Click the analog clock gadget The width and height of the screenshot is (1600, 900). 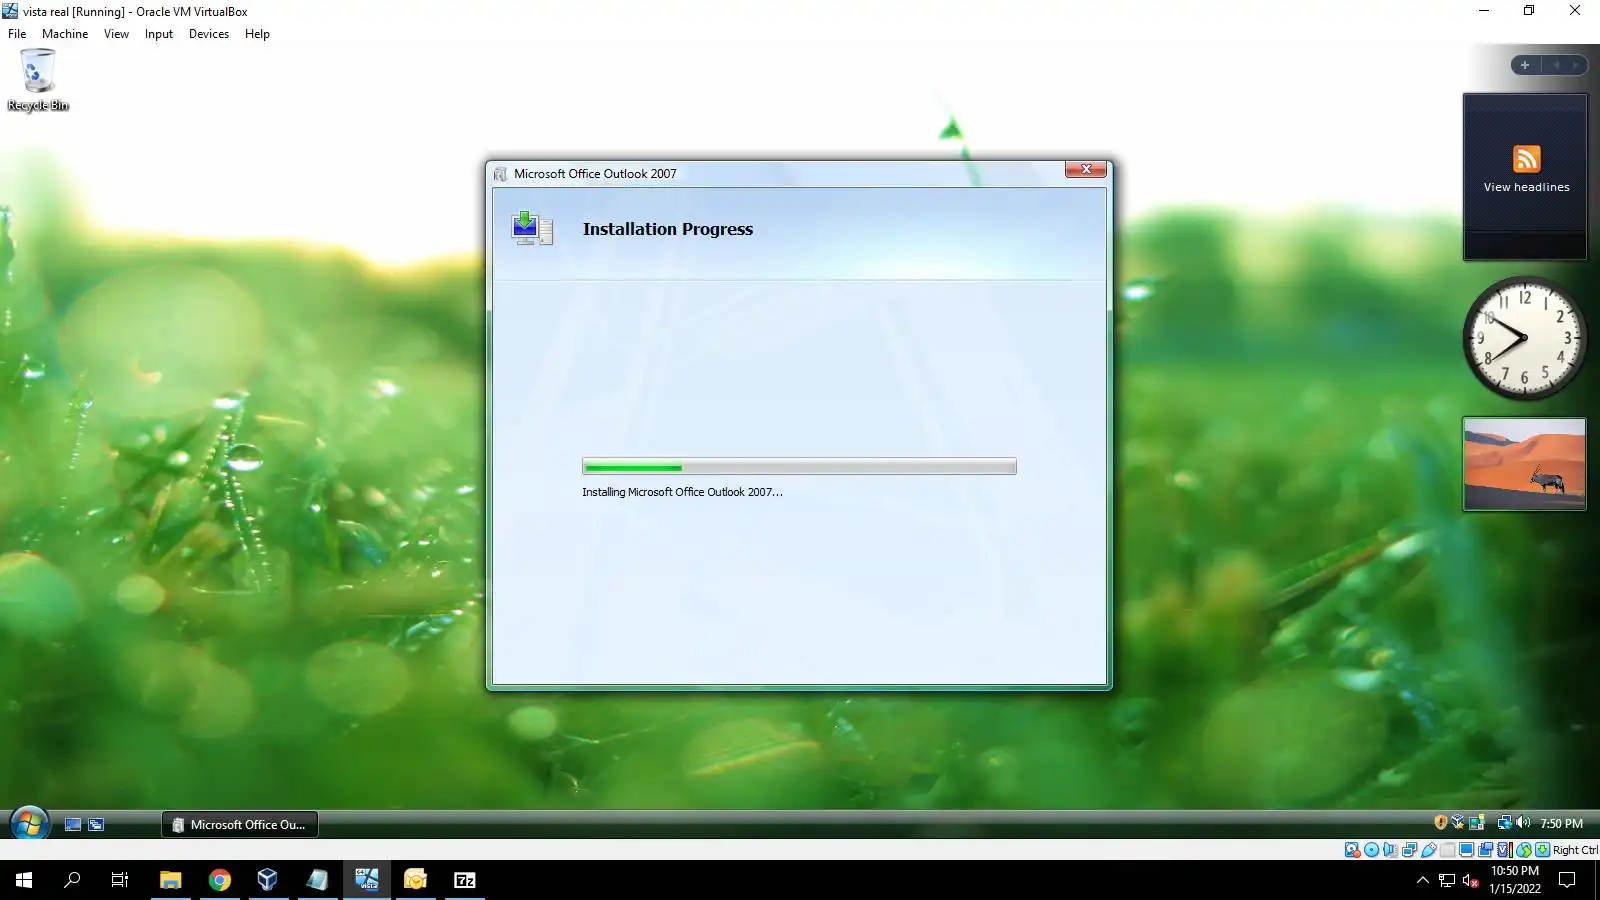pyautogui.click(x=1524, y=338)
